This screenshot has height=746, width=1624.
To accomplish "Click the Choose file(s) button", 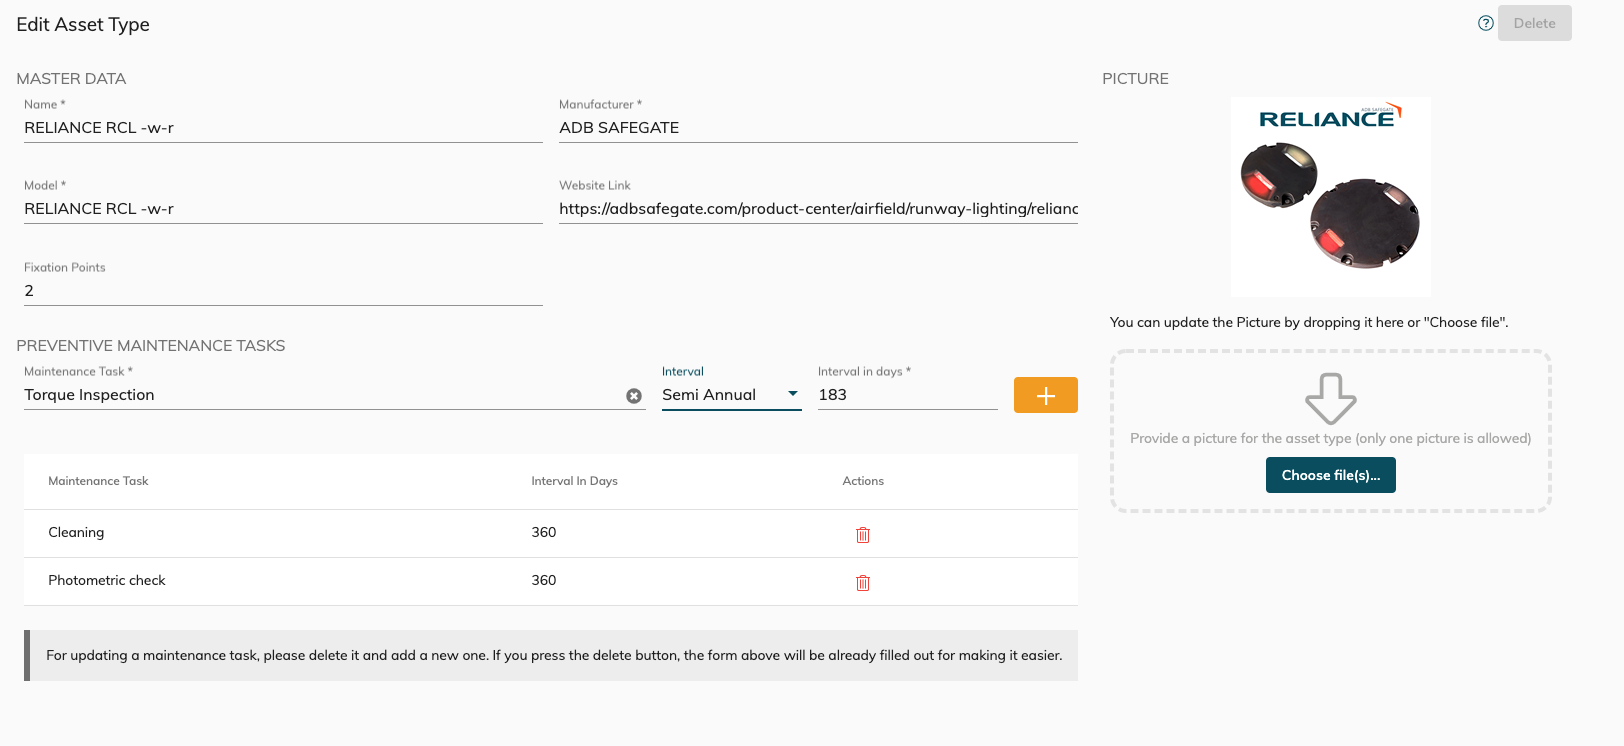I will tap(1330, 475).
